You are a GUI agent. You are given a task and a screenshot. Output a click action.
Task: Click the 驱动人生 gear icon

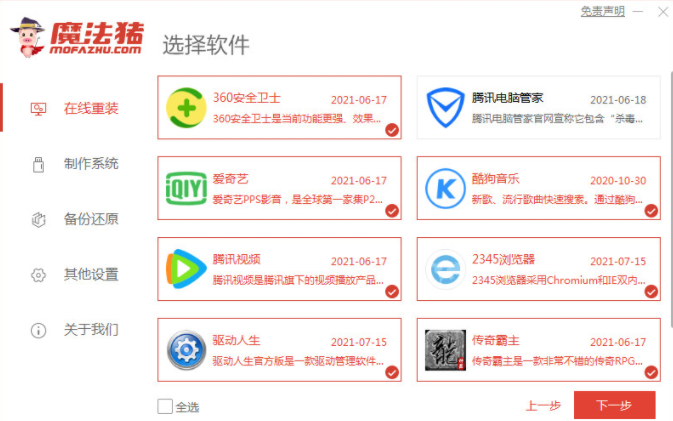pyautogui.click(x=186, y=350)
